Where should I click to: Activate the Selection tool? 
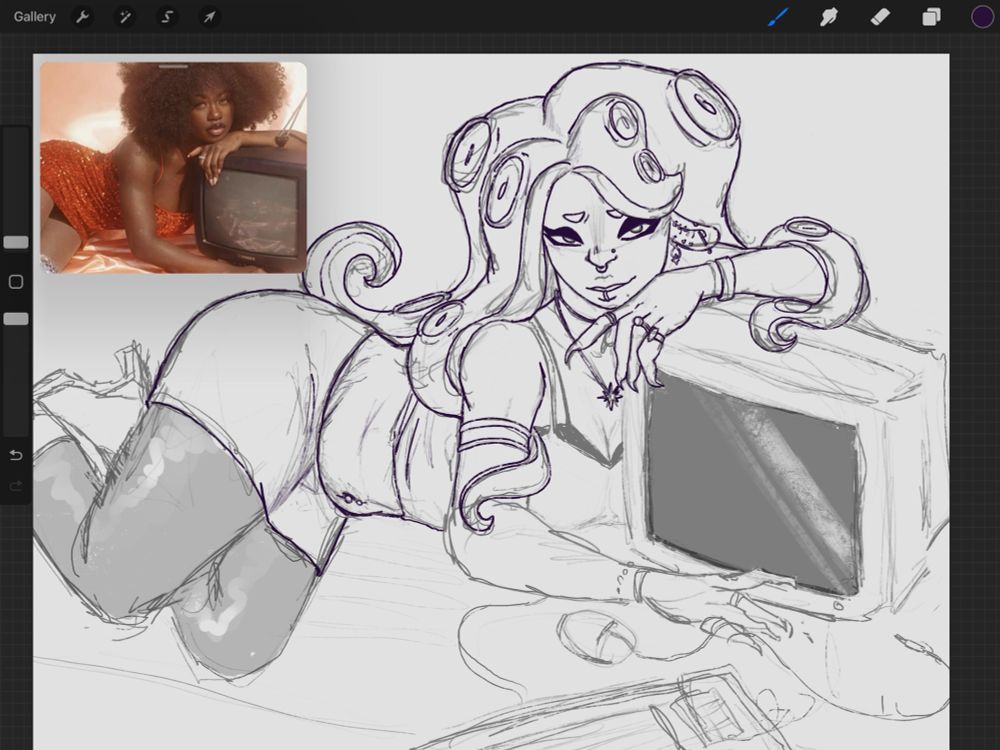click(167, 17)
